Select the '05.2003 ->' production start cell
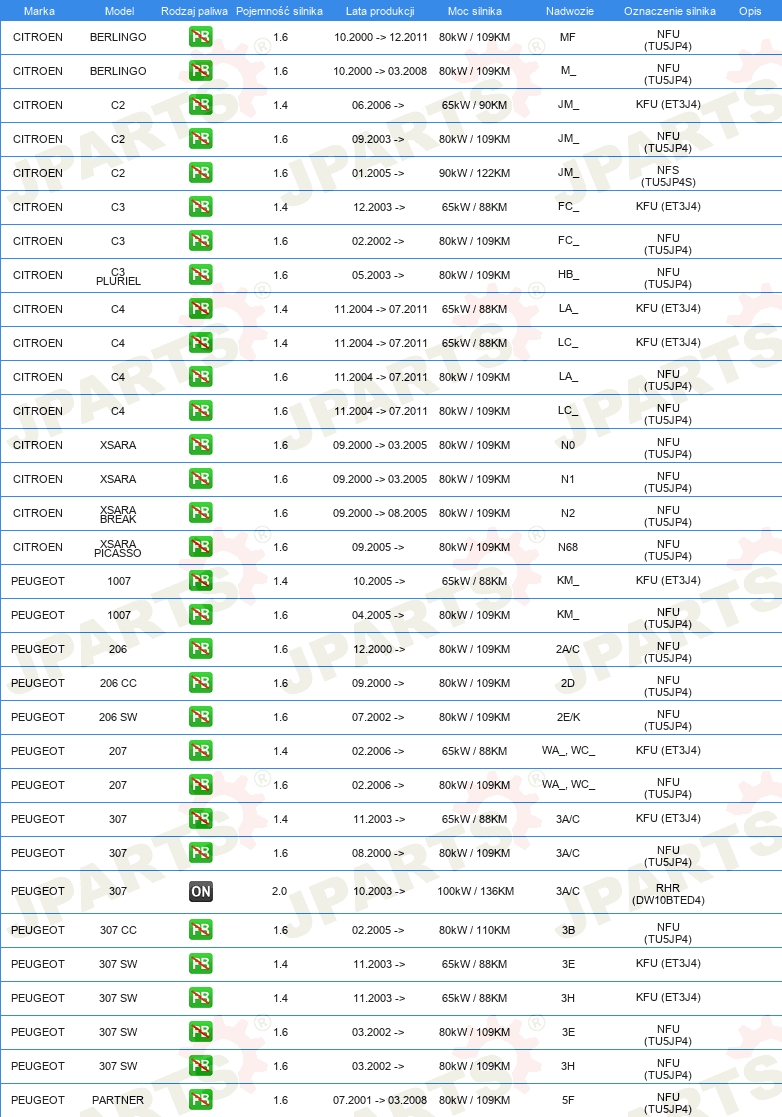Screen dimensions: 782x1117 378,275
